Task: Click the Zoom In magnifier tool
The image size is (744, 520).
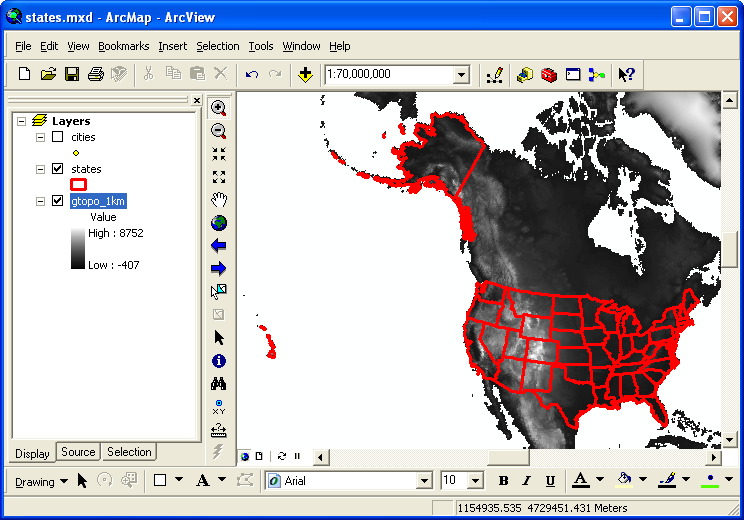Action: [x=219, y=108]
